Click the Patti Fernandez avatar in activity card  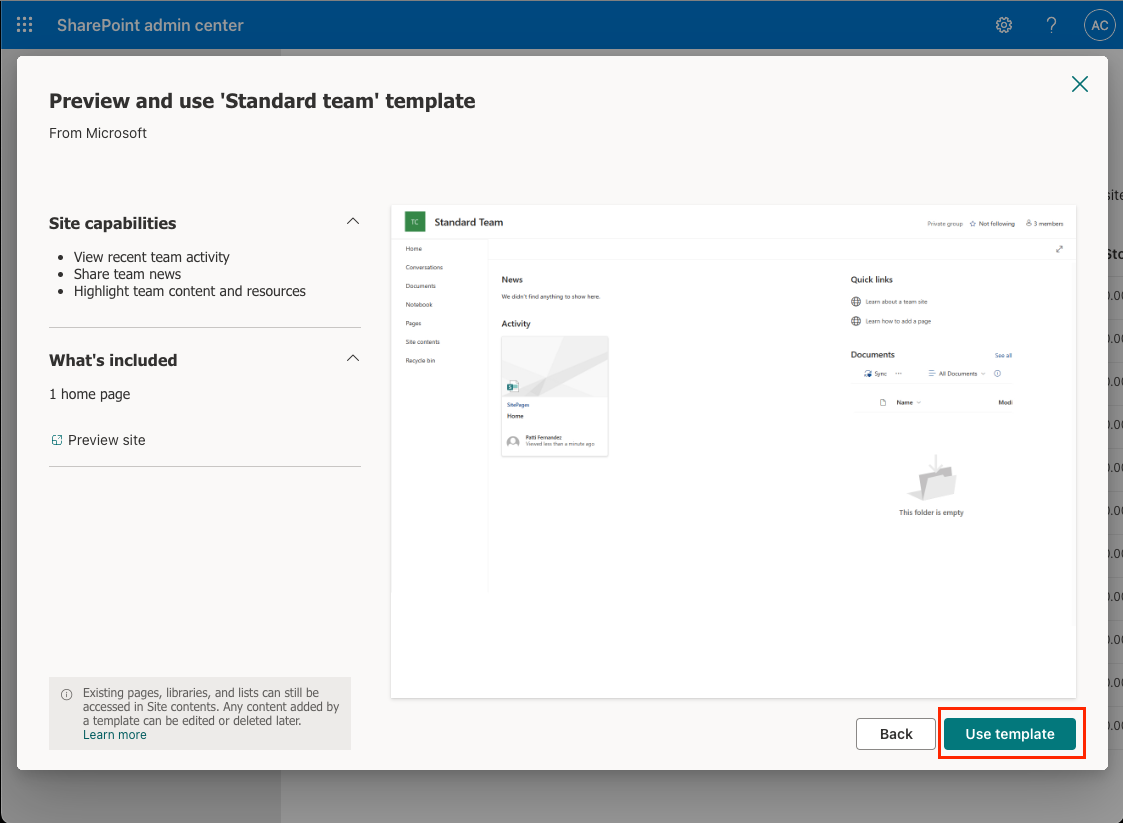tap(513, 441)
